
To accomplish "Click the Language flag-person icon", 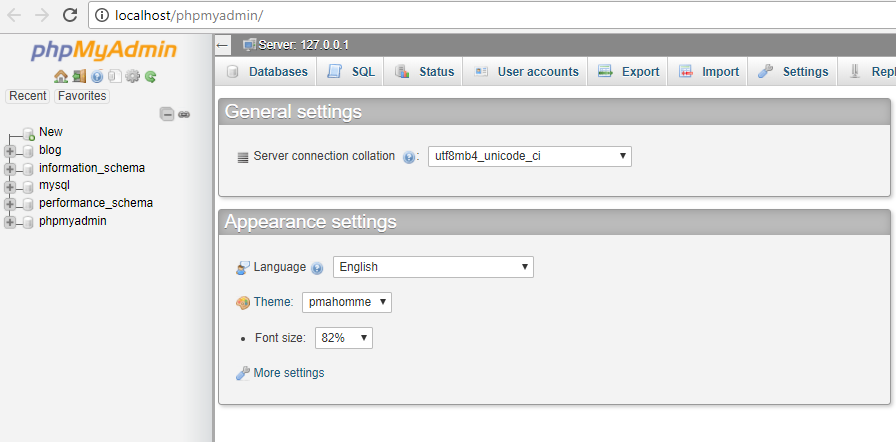I will coord(243,268).
